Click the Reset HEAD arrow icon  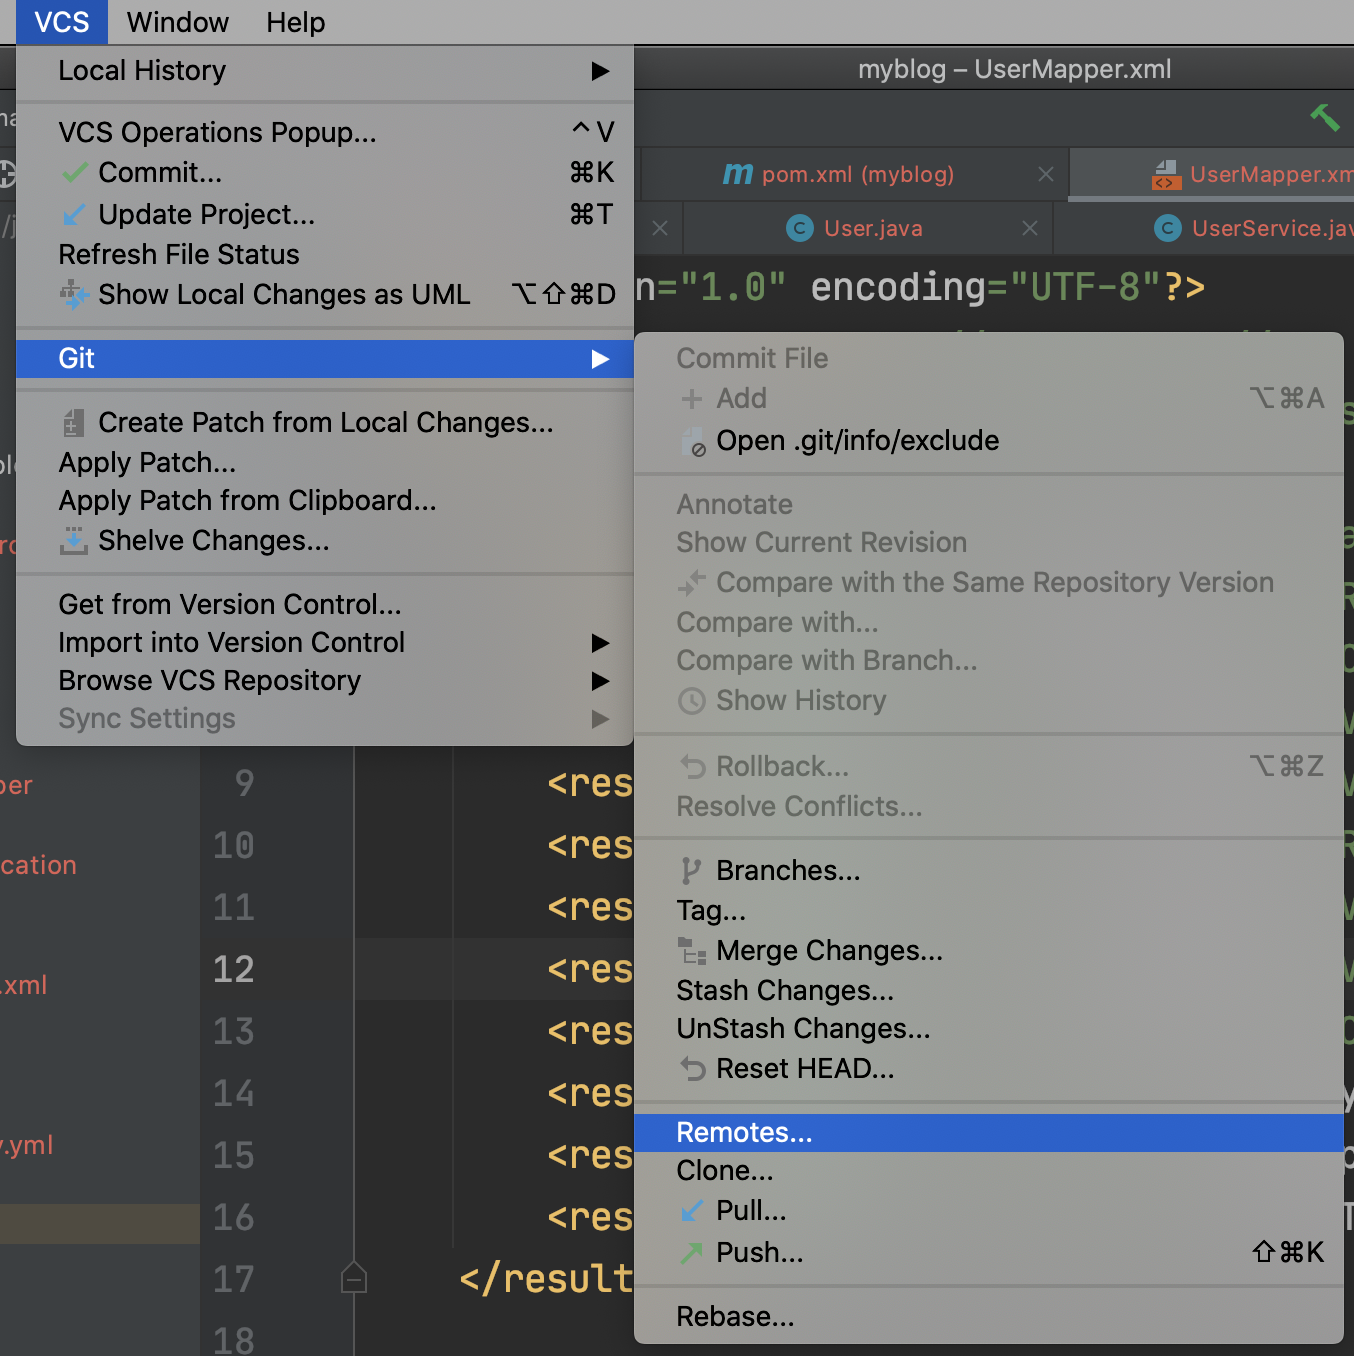tap(692, 1069)
